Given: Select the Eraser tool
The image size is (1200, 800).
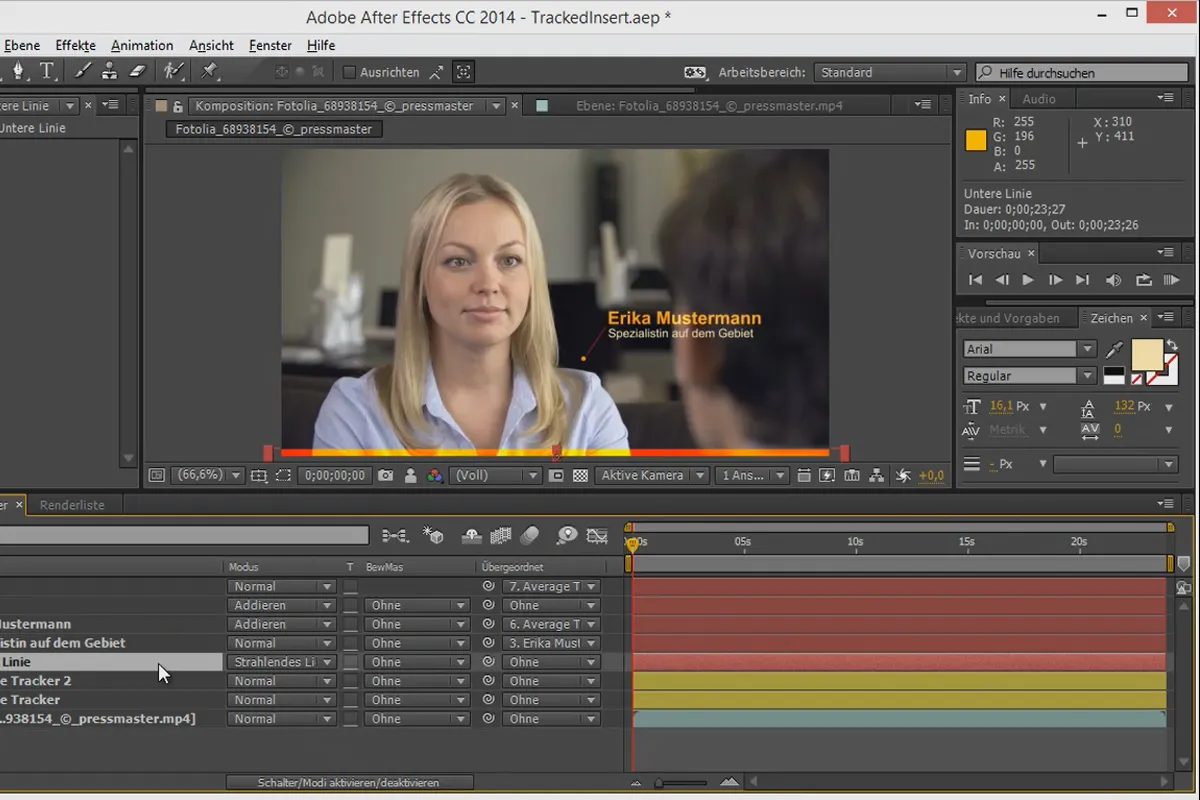Looking at the screenshot, I should click(138, 72).
